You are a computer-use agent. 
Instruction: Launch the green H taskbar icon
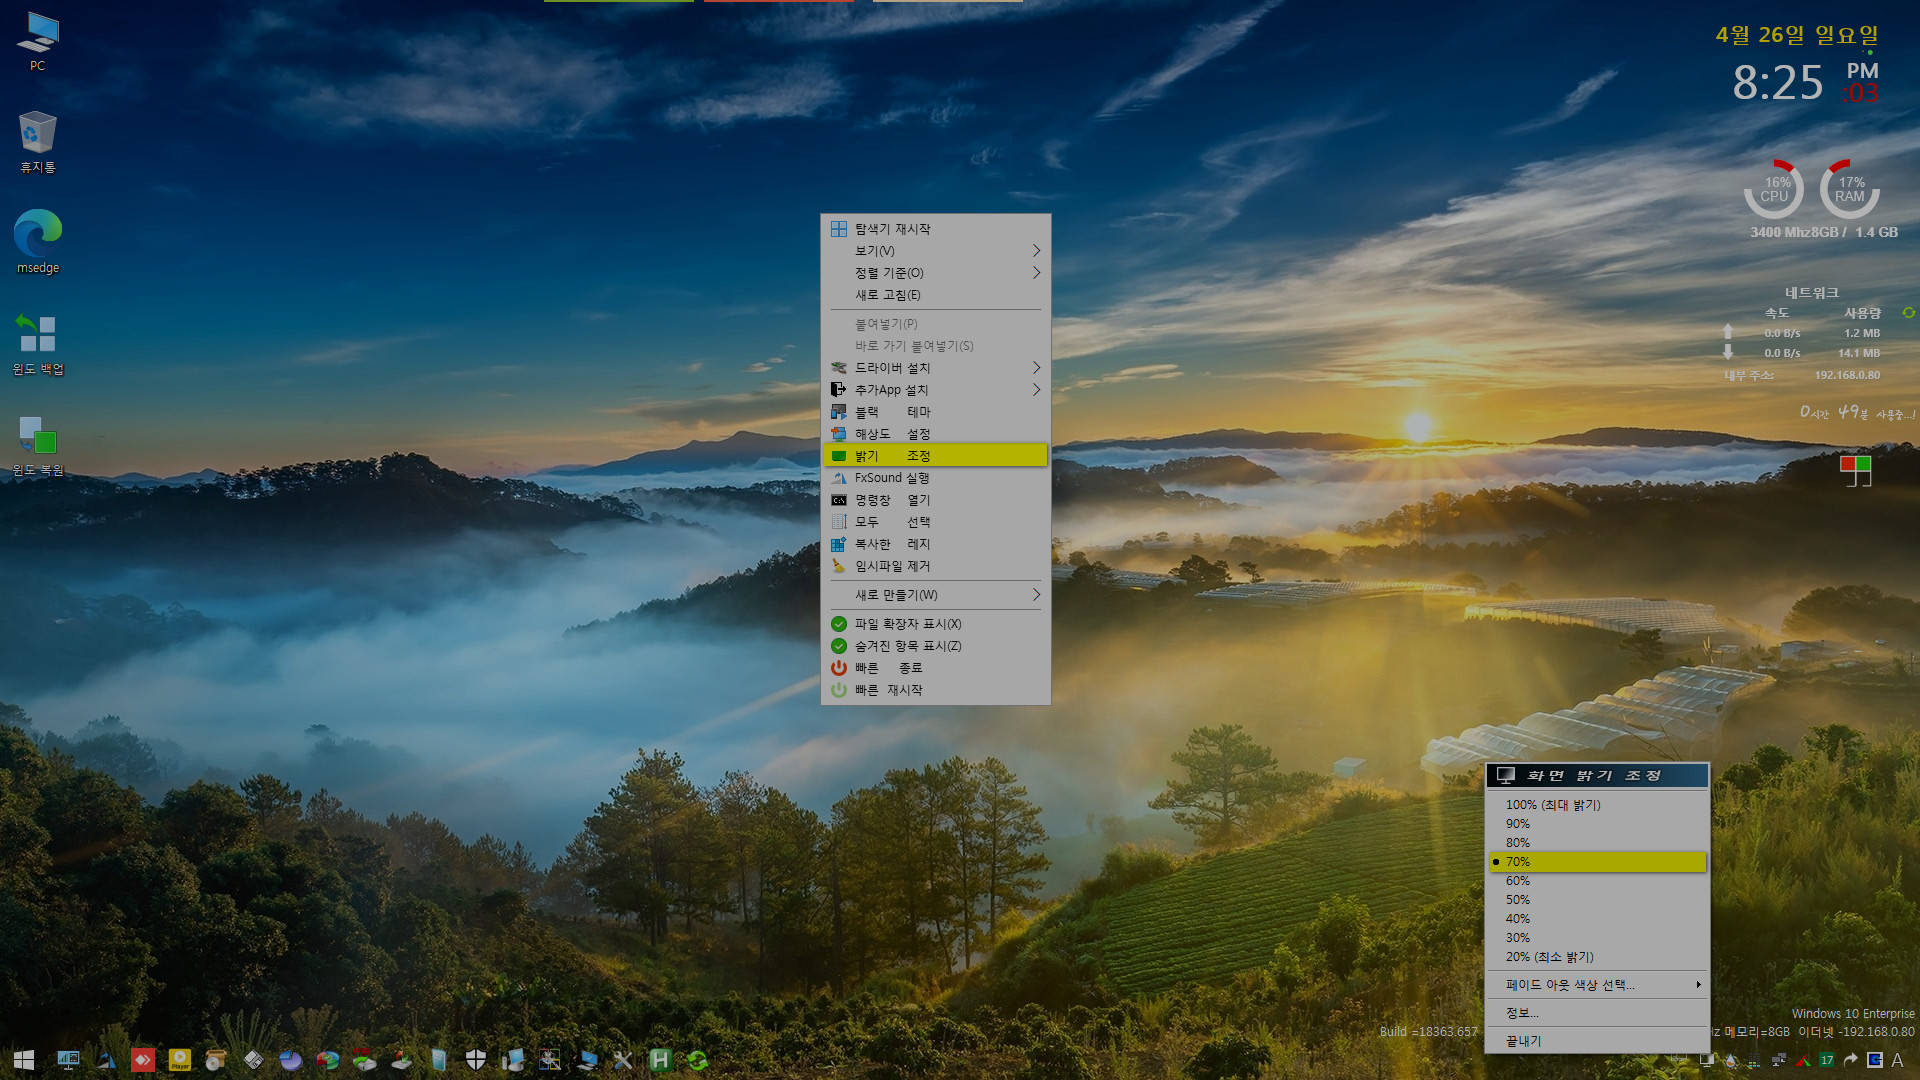660,1060
